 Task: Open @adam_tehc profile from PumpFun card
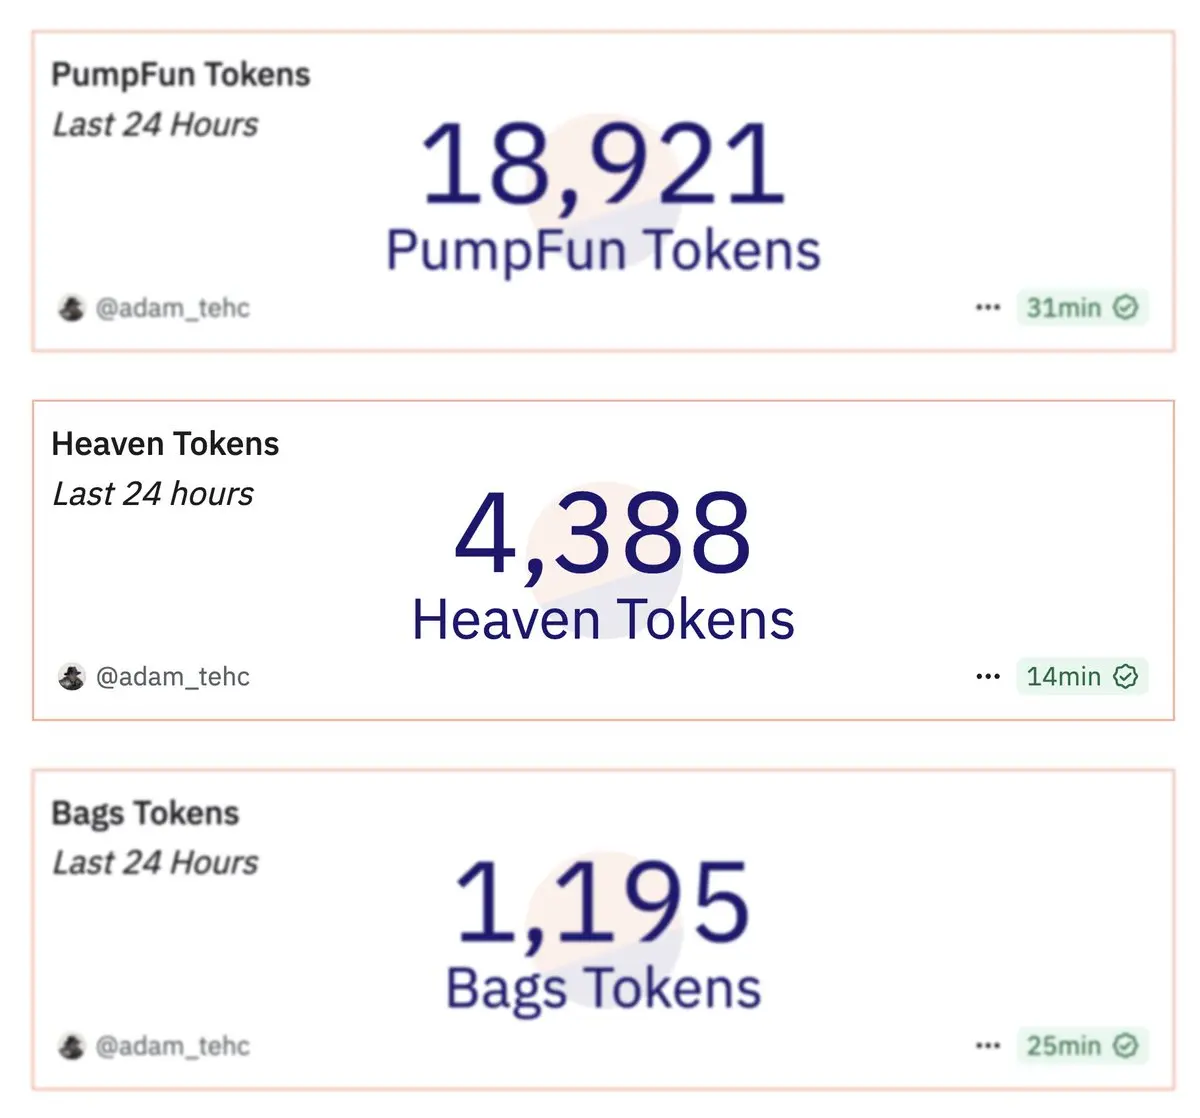(172, 308)
